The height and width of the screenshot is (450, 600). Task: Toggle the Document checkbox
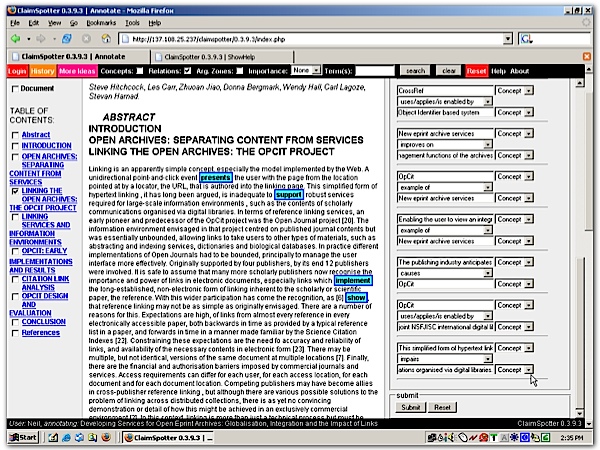[x=15, y=89]
